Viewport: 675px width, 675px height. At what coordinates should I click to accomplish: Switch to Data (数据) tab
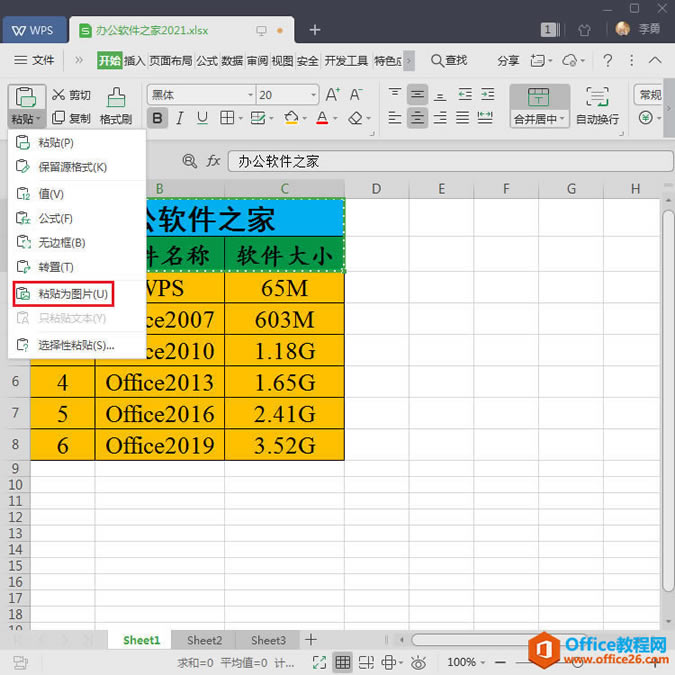tap(232, 61)
